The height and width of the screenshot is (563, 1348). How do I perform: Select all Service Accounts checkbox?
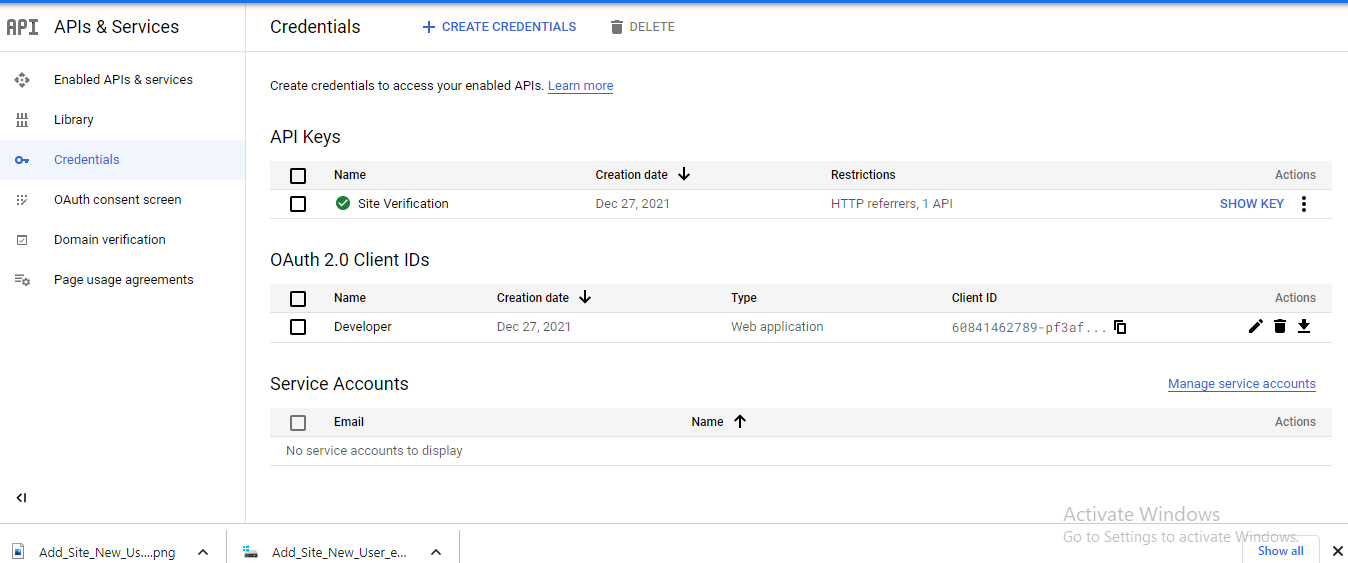coord(298,423)
